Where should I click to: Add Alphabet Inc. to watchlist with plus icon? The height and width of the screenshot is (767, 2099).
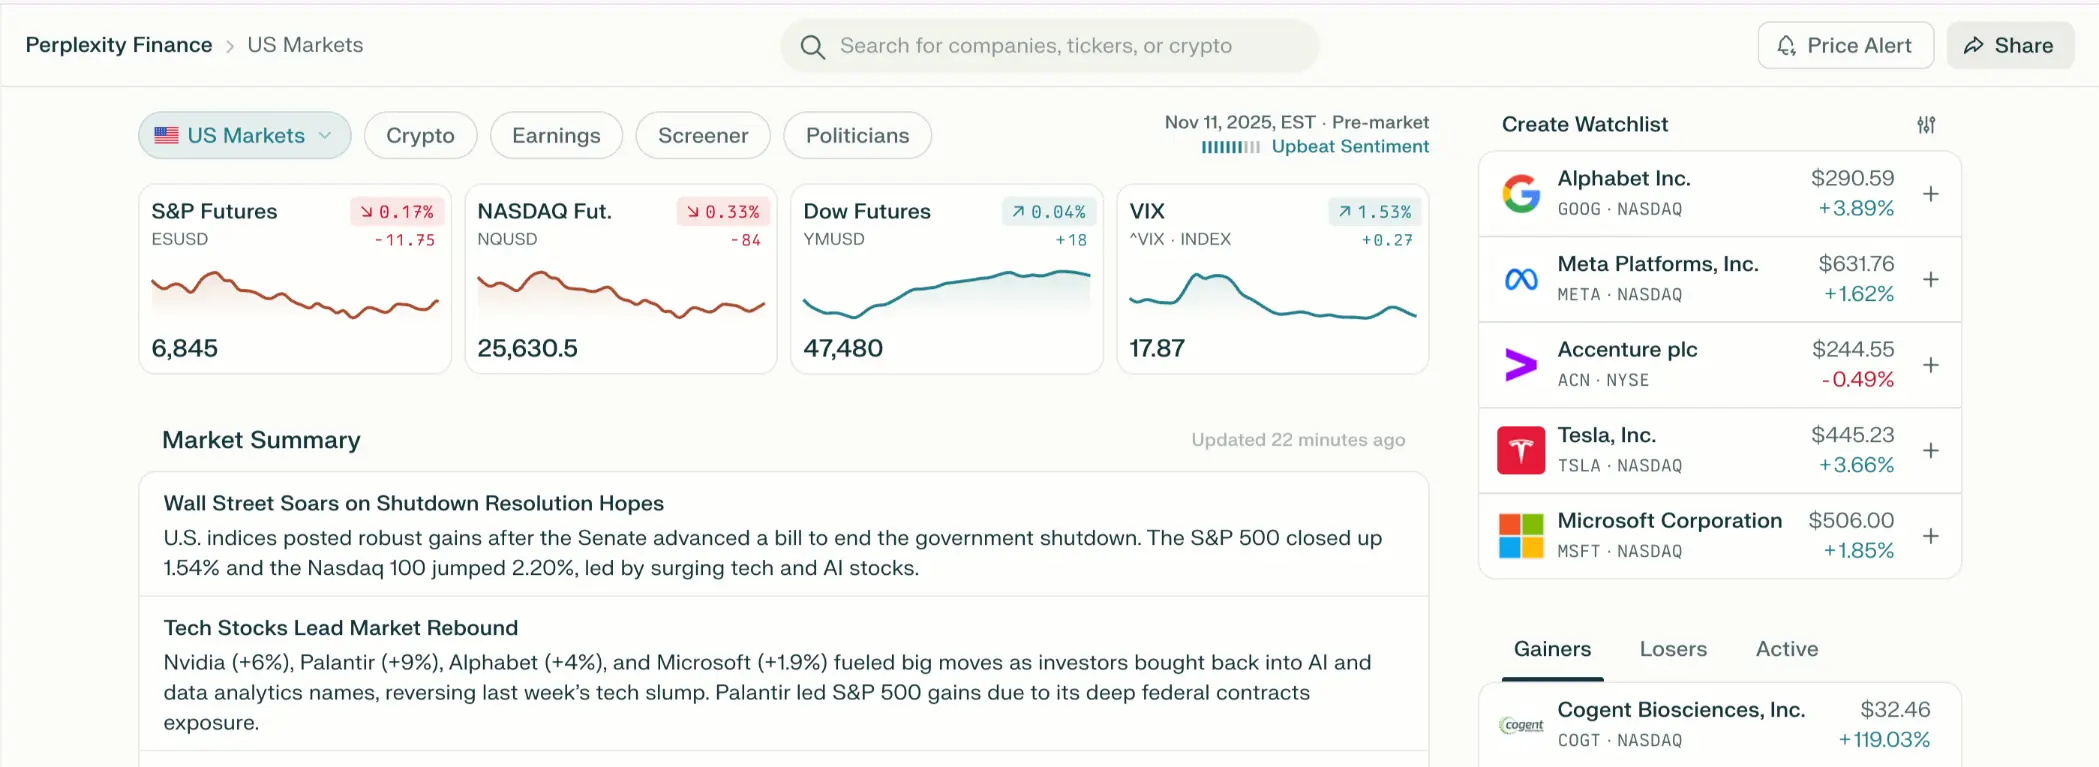click(x=1931, y=194)
